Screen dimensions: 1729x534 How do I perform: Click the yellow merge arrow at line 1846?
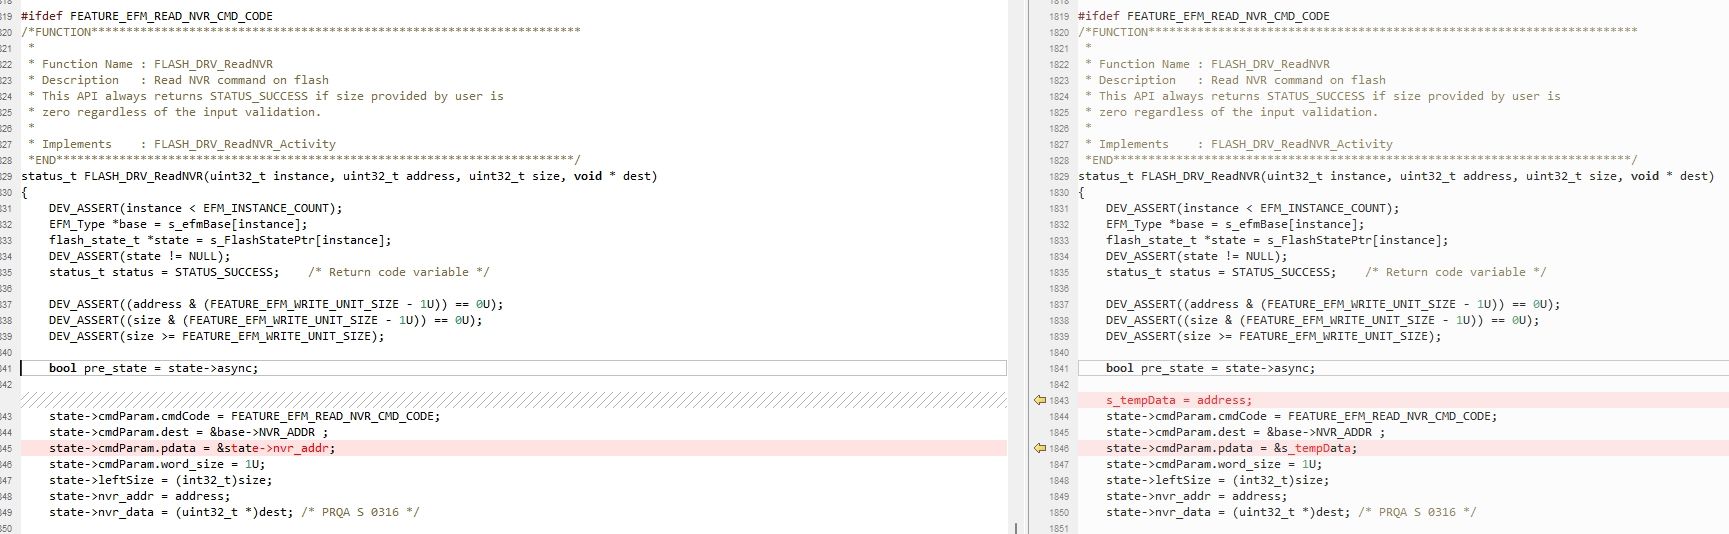click(1039, 448)
